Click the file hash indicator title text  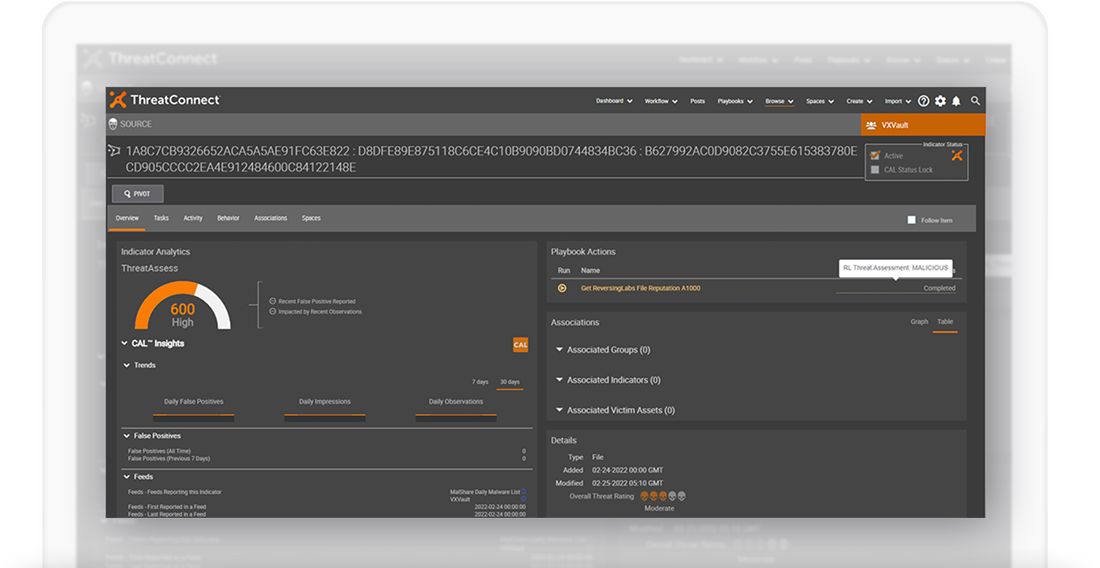pyautogui.click(x=491, y=159)
